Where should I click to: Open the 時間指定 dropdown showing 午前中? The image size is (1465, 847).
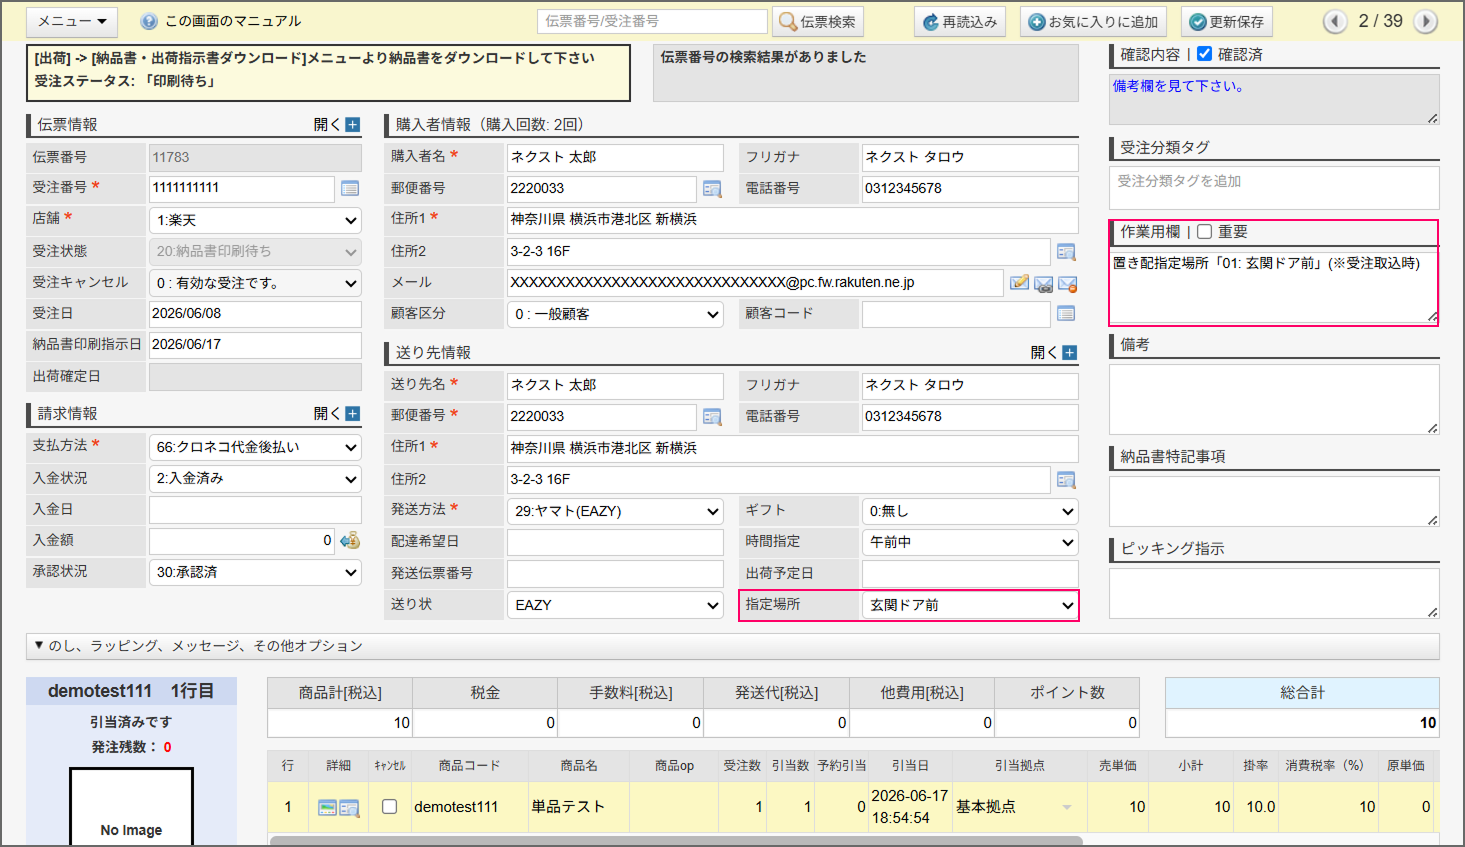pos(970,542)
